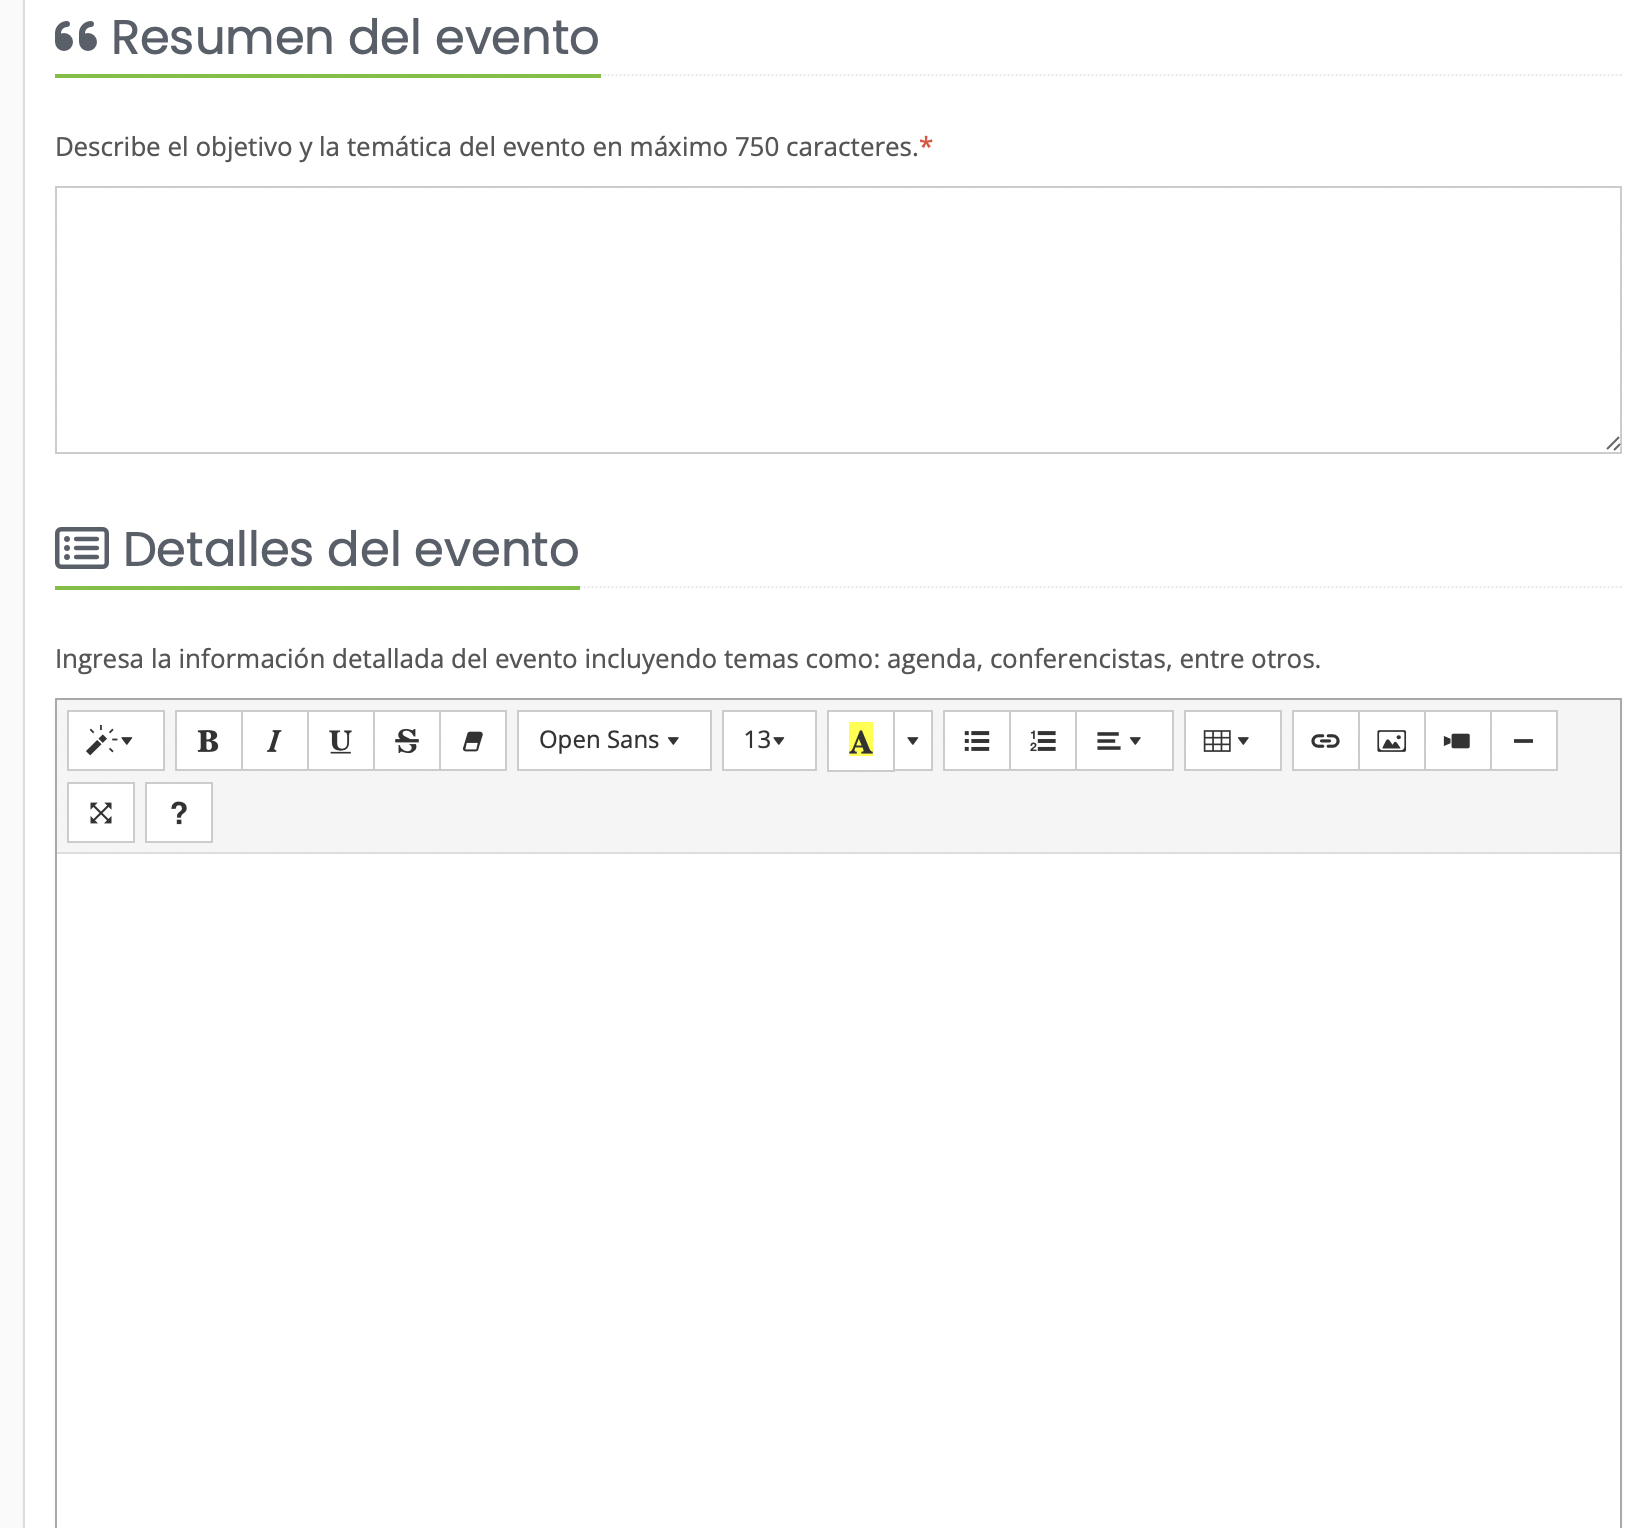This screenshot has height=1528, width=1652.
Task: Toggle fullscreen editor mode
Action: (x=101, y=813)
